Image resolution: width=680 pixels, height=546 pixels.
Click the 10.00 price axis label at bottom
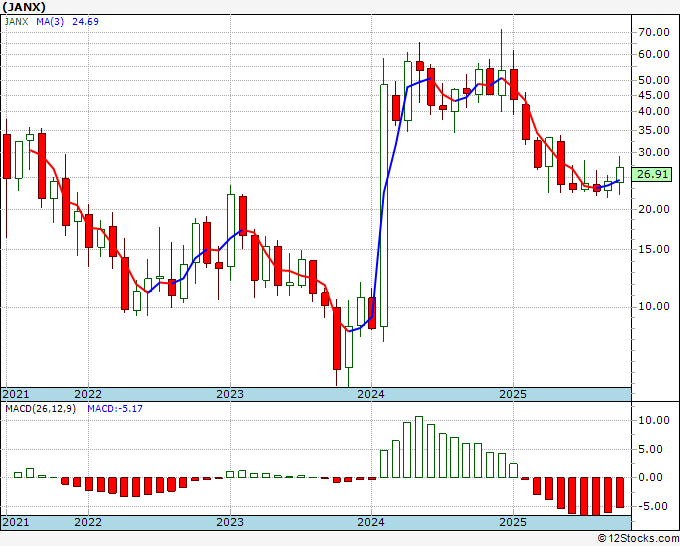coord(653,307)
